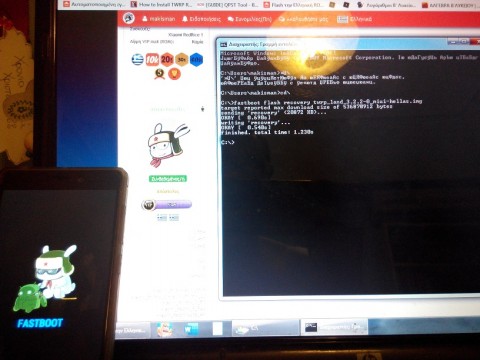The height and width of the screenshot is (360, 480).
Task: Click the orange 20 hexagon badge
Action: [x=167, y=60]
